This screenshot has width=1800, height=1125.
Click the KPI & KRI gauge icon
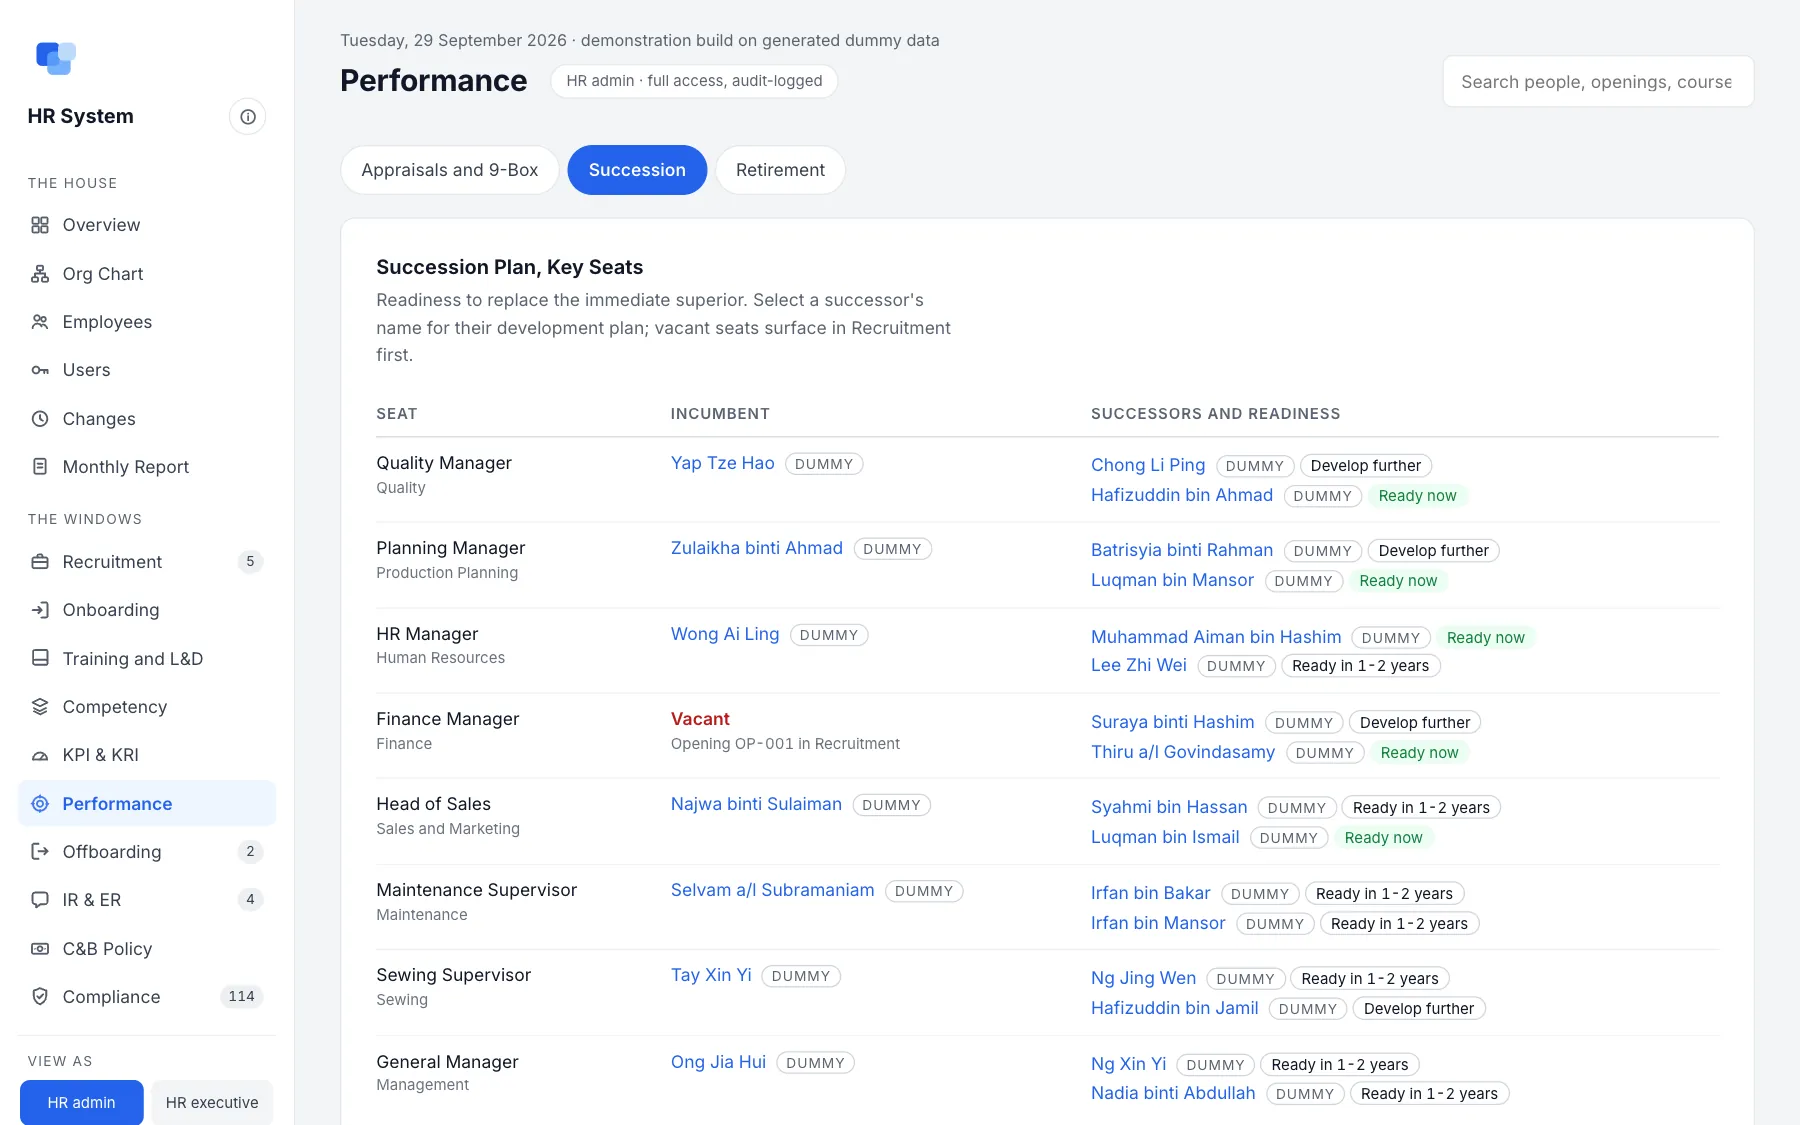40,755
